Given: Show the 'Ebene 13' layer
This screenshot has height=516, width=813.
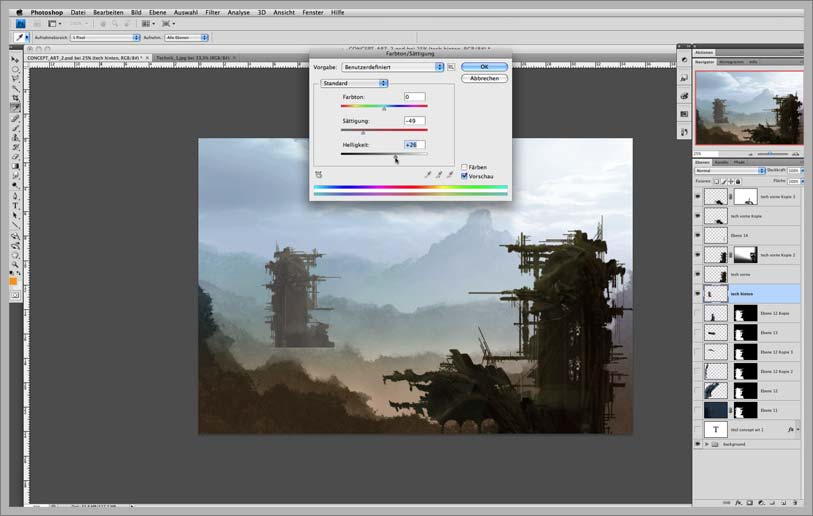Looking at the screenshot, I should pyautogui.click(x=697, y=332).
